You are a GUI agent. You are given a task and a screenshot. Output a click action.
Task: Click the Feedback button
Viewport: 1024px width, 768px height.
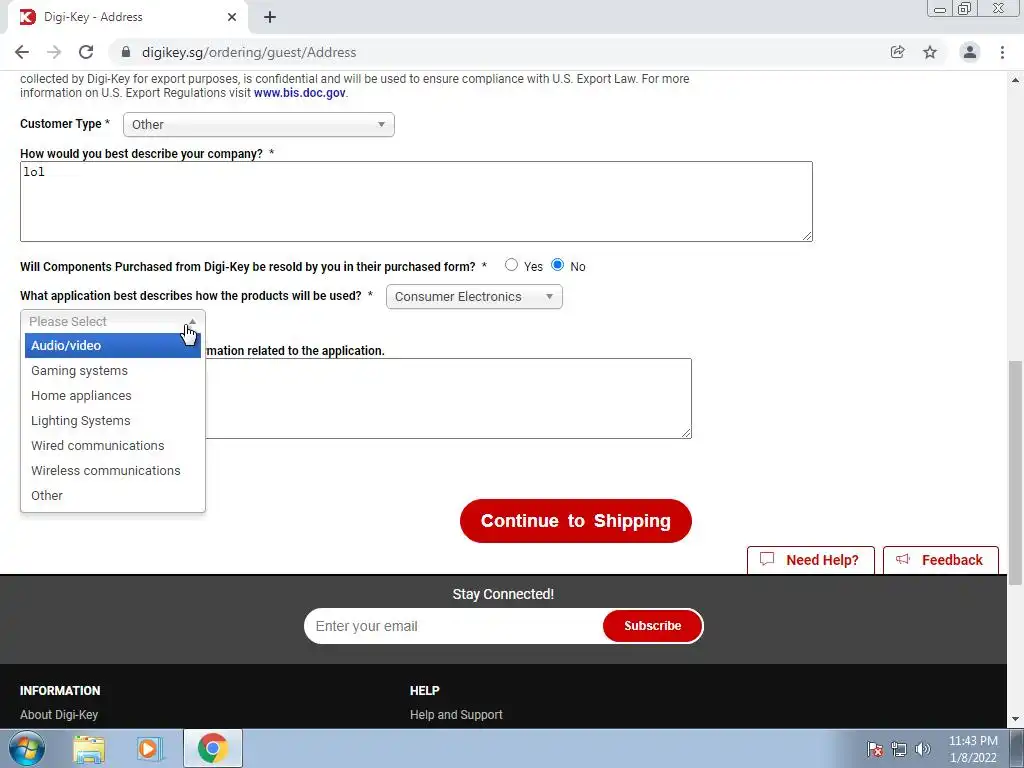(x=940, y=560)
